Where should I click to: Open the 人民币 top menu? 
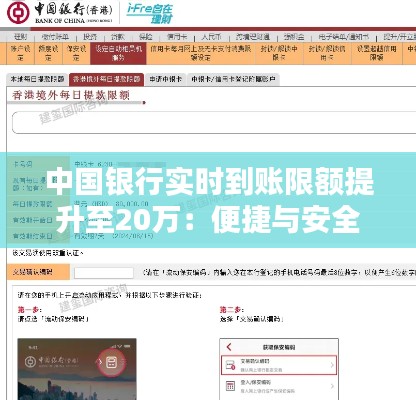211,37
